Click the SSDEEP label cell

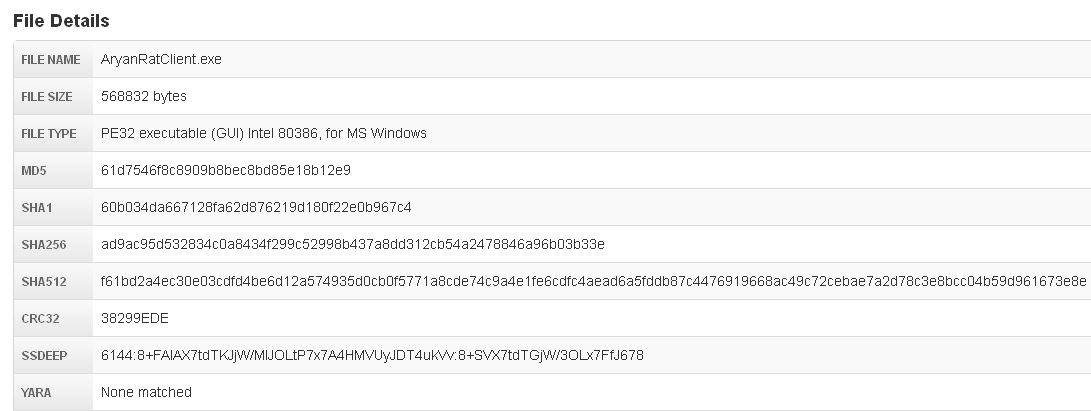(x=42, y=356)
